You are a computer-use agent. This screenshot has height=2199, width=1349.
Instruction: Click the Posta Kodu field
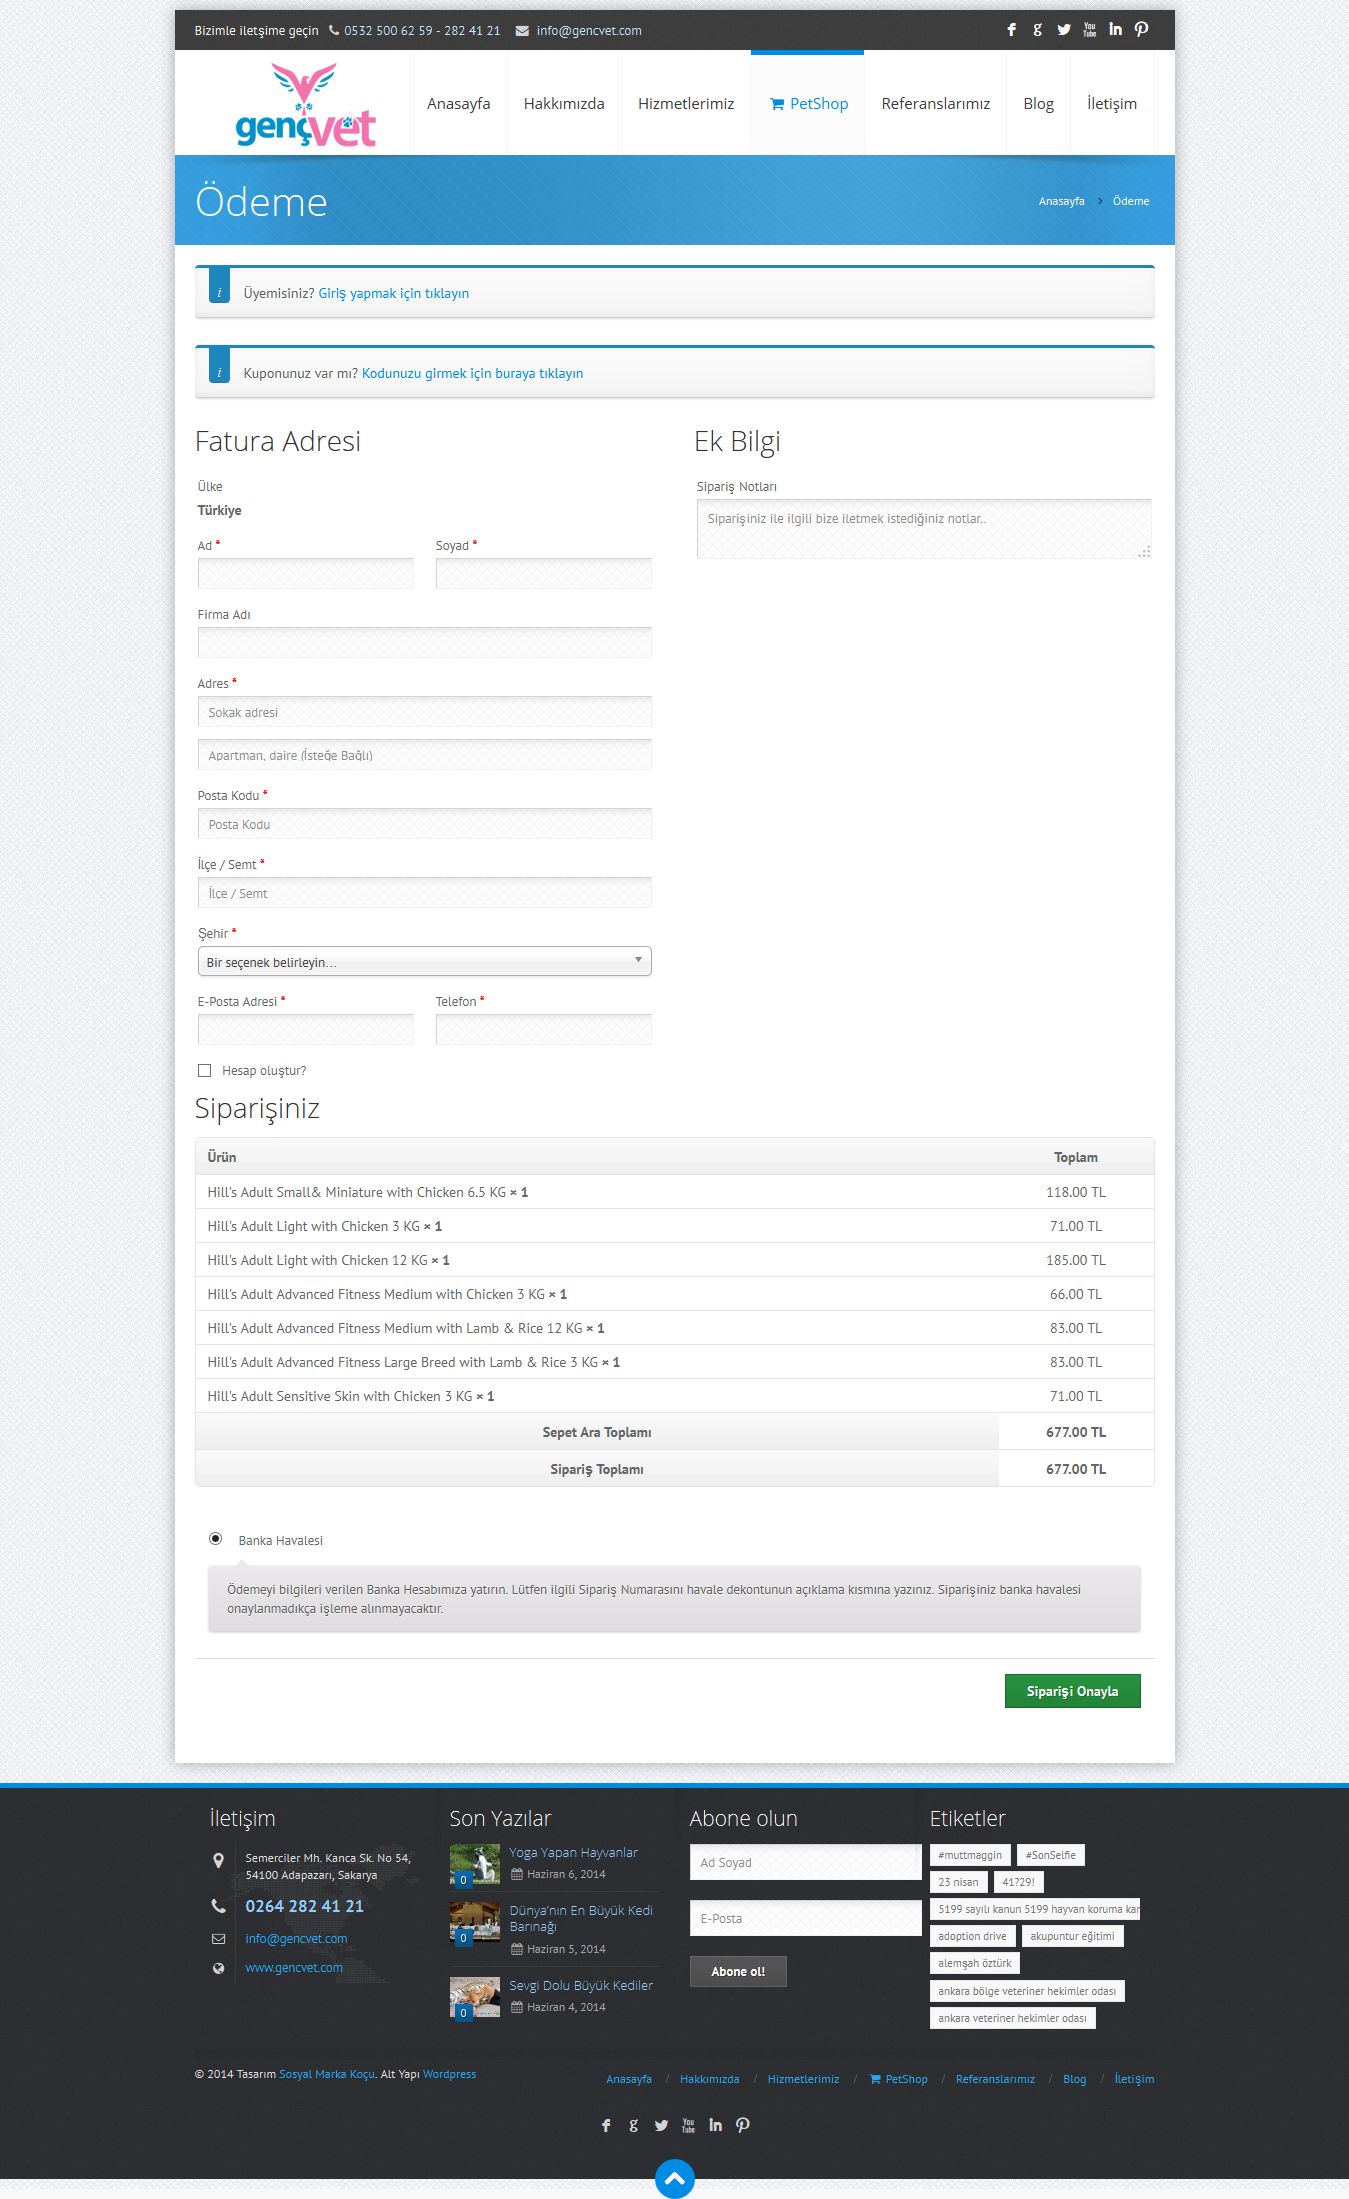pos(424,824)
